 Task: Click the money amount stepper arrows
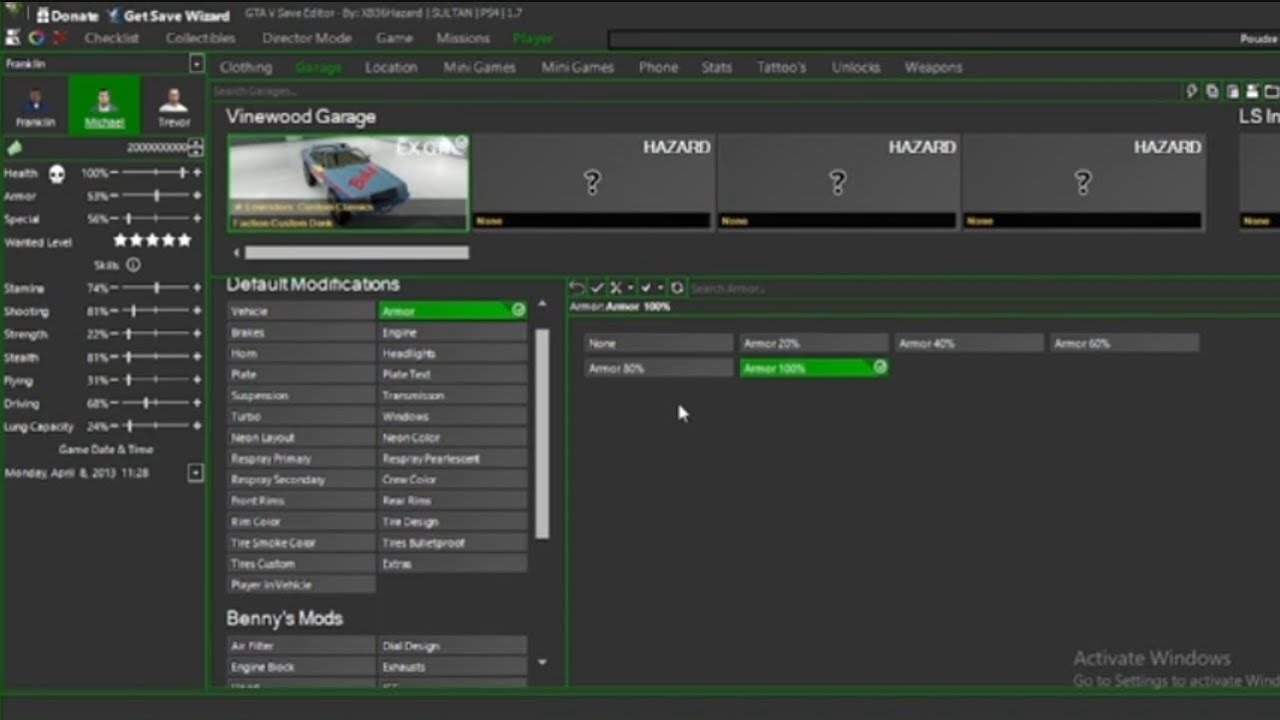click(x=196, y=148)
